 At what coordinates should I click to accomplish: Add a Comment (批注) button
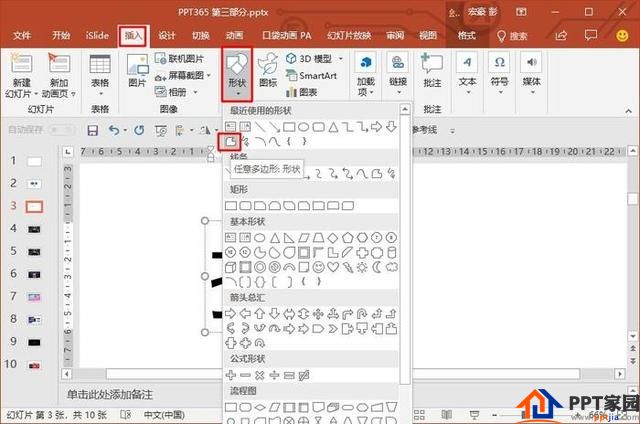click(x=432, y=71)
